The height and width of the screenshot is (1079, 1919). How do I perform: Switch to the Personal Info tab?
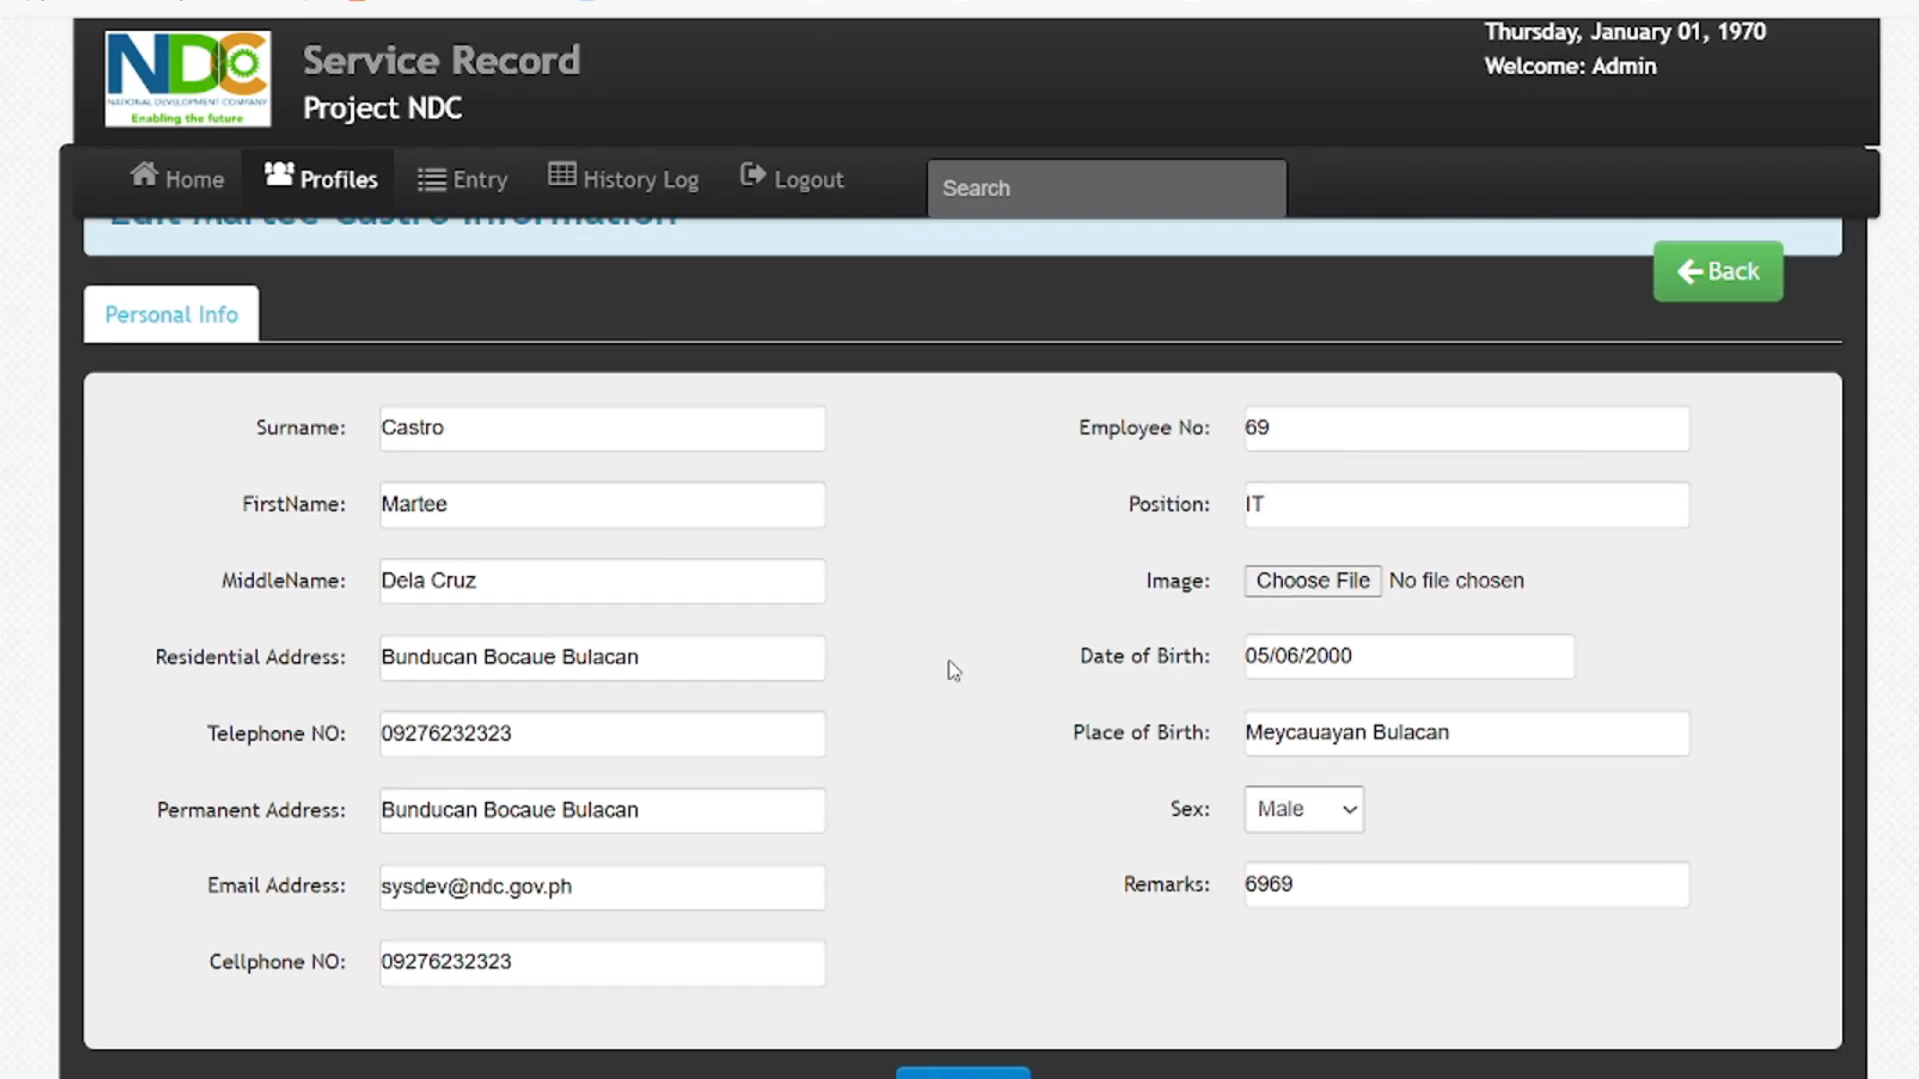pyautogui.click(x=171, y=315)
